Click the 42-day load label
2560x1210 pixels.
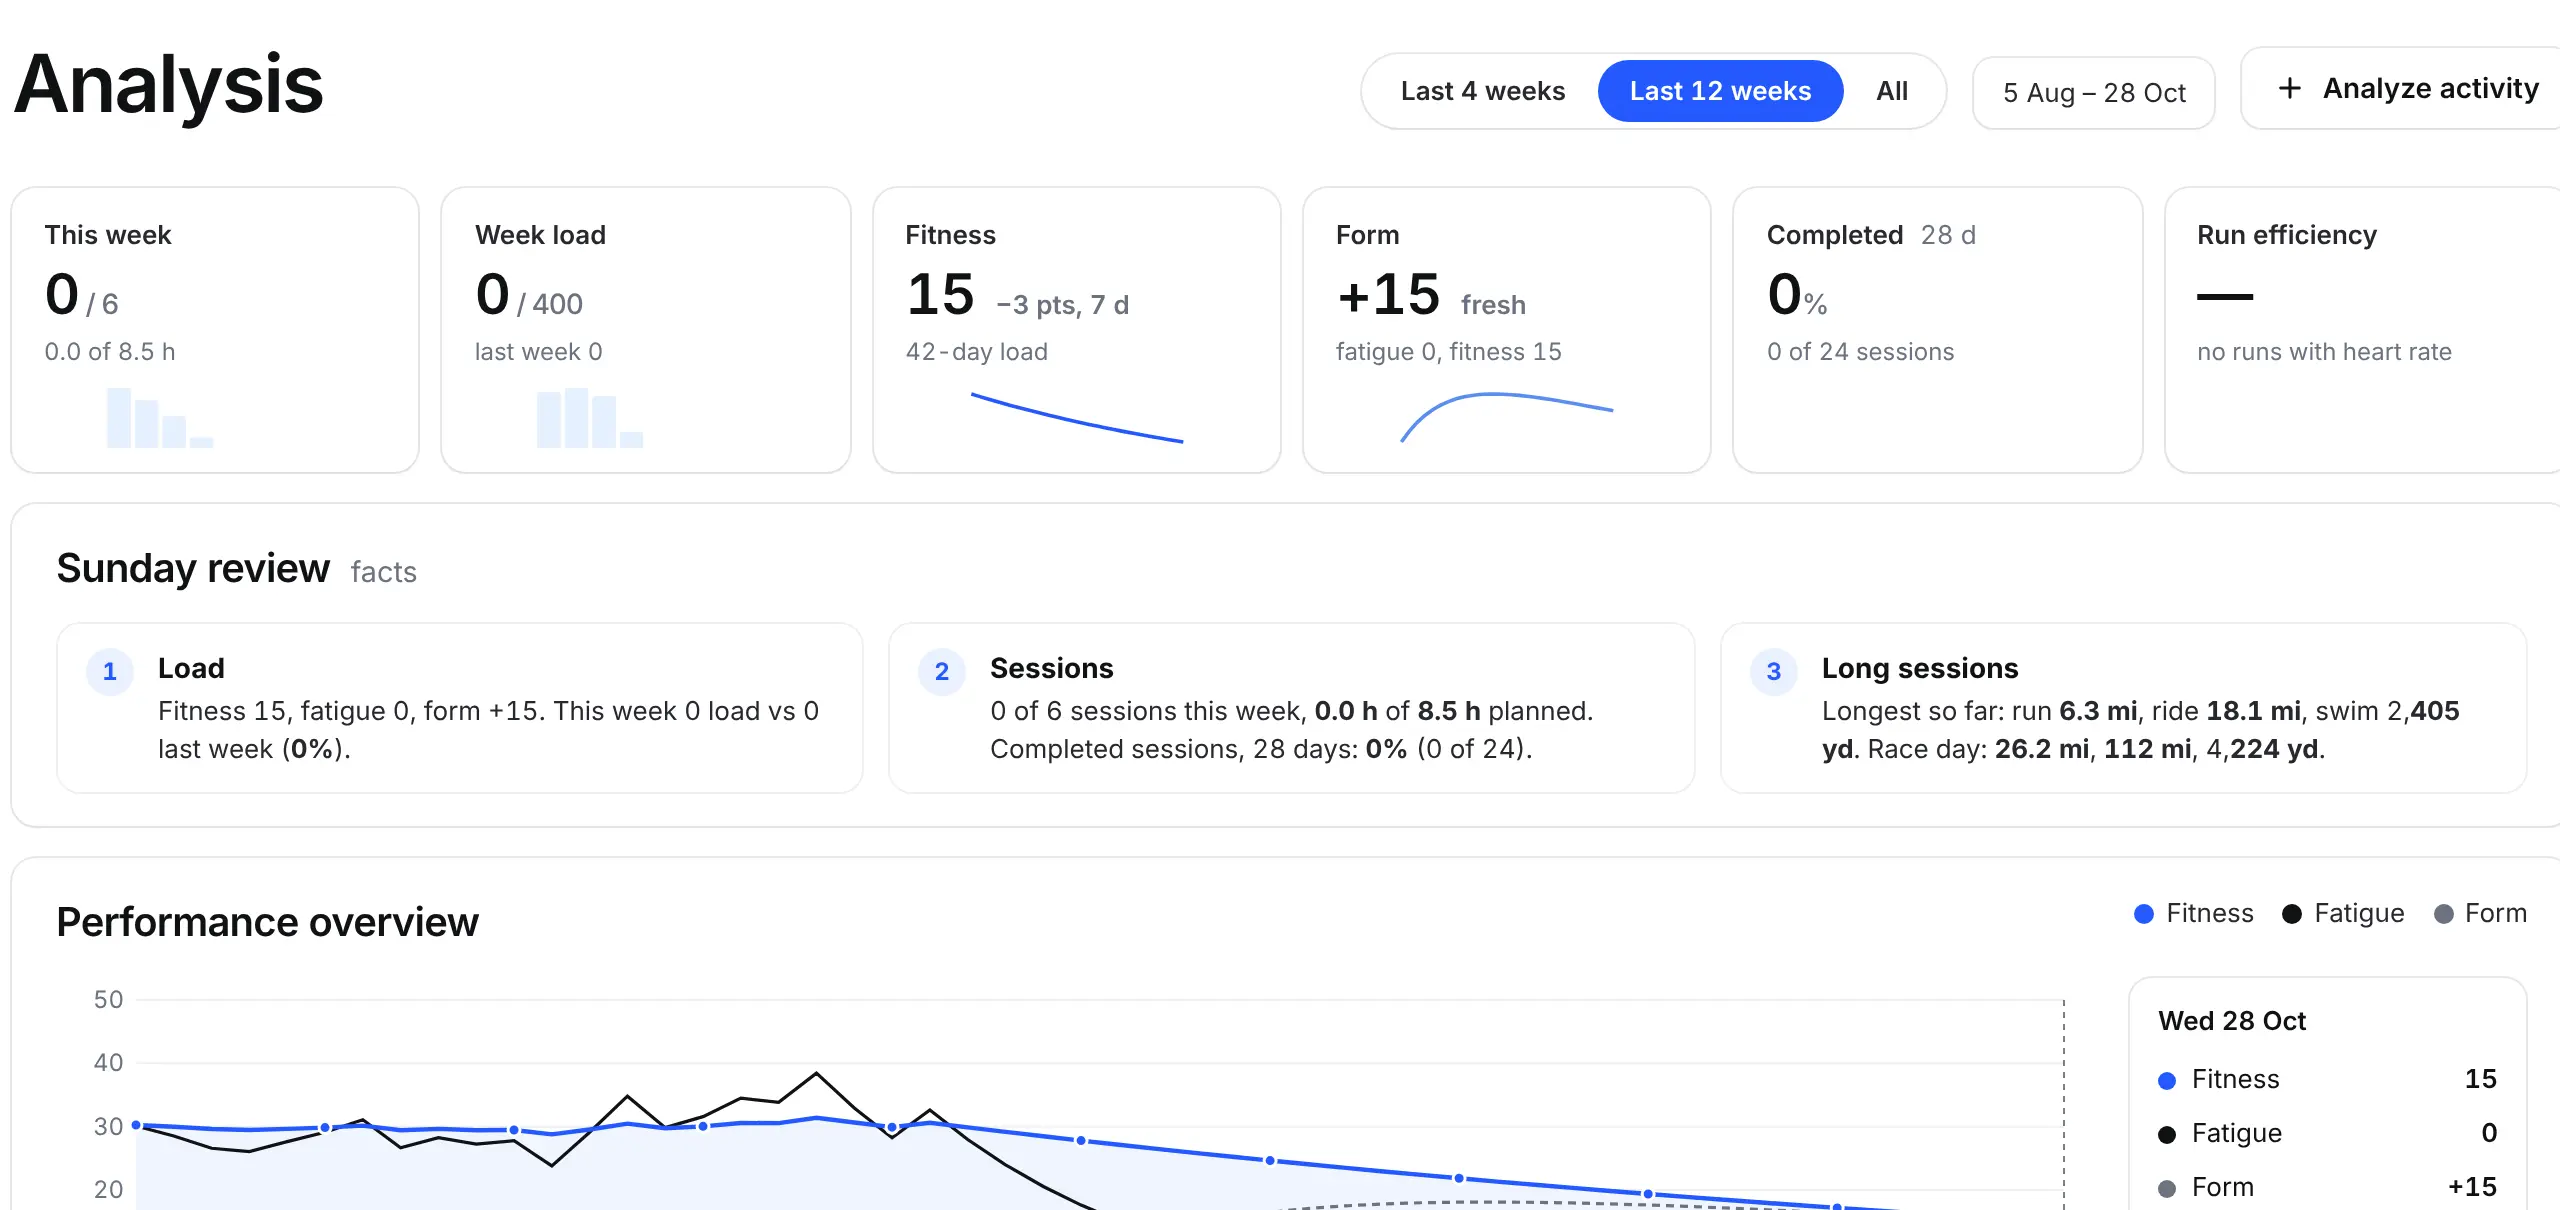pyautogui.click(x=976, y=352)
